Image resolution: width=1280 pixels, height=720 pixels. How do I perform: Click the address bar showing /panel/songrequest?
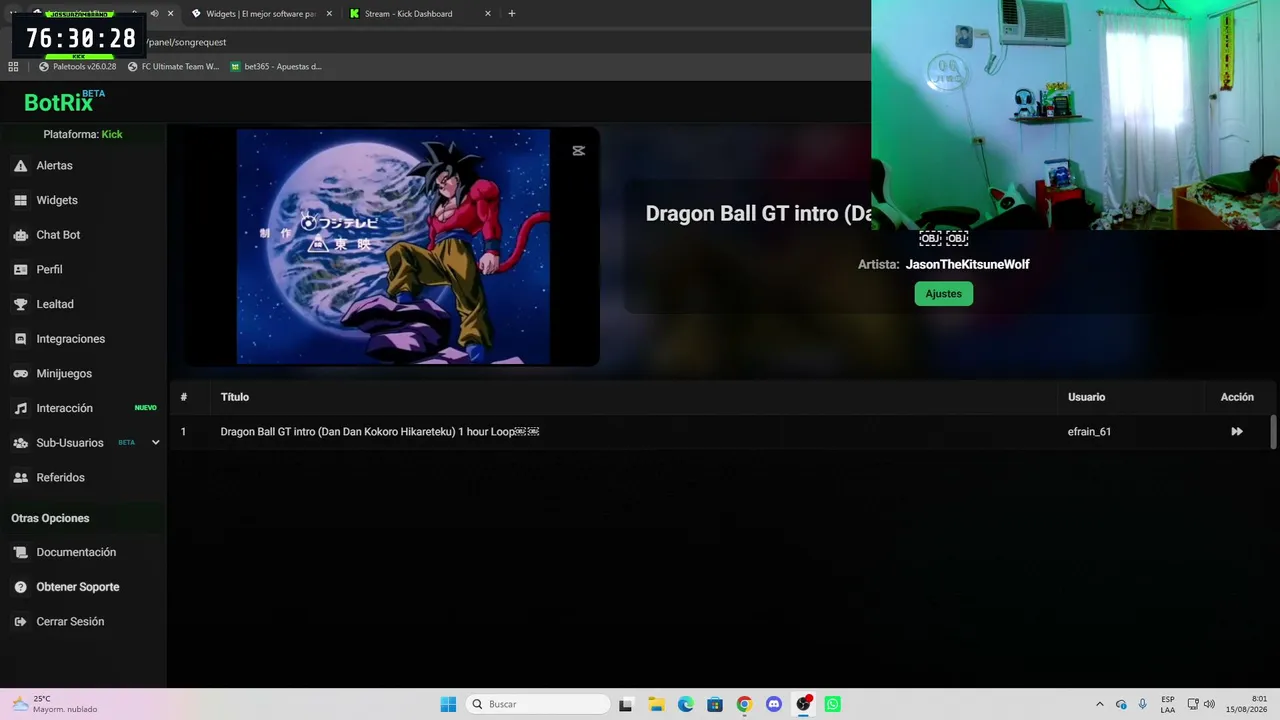pyautogui.click(x=500, y=42)
